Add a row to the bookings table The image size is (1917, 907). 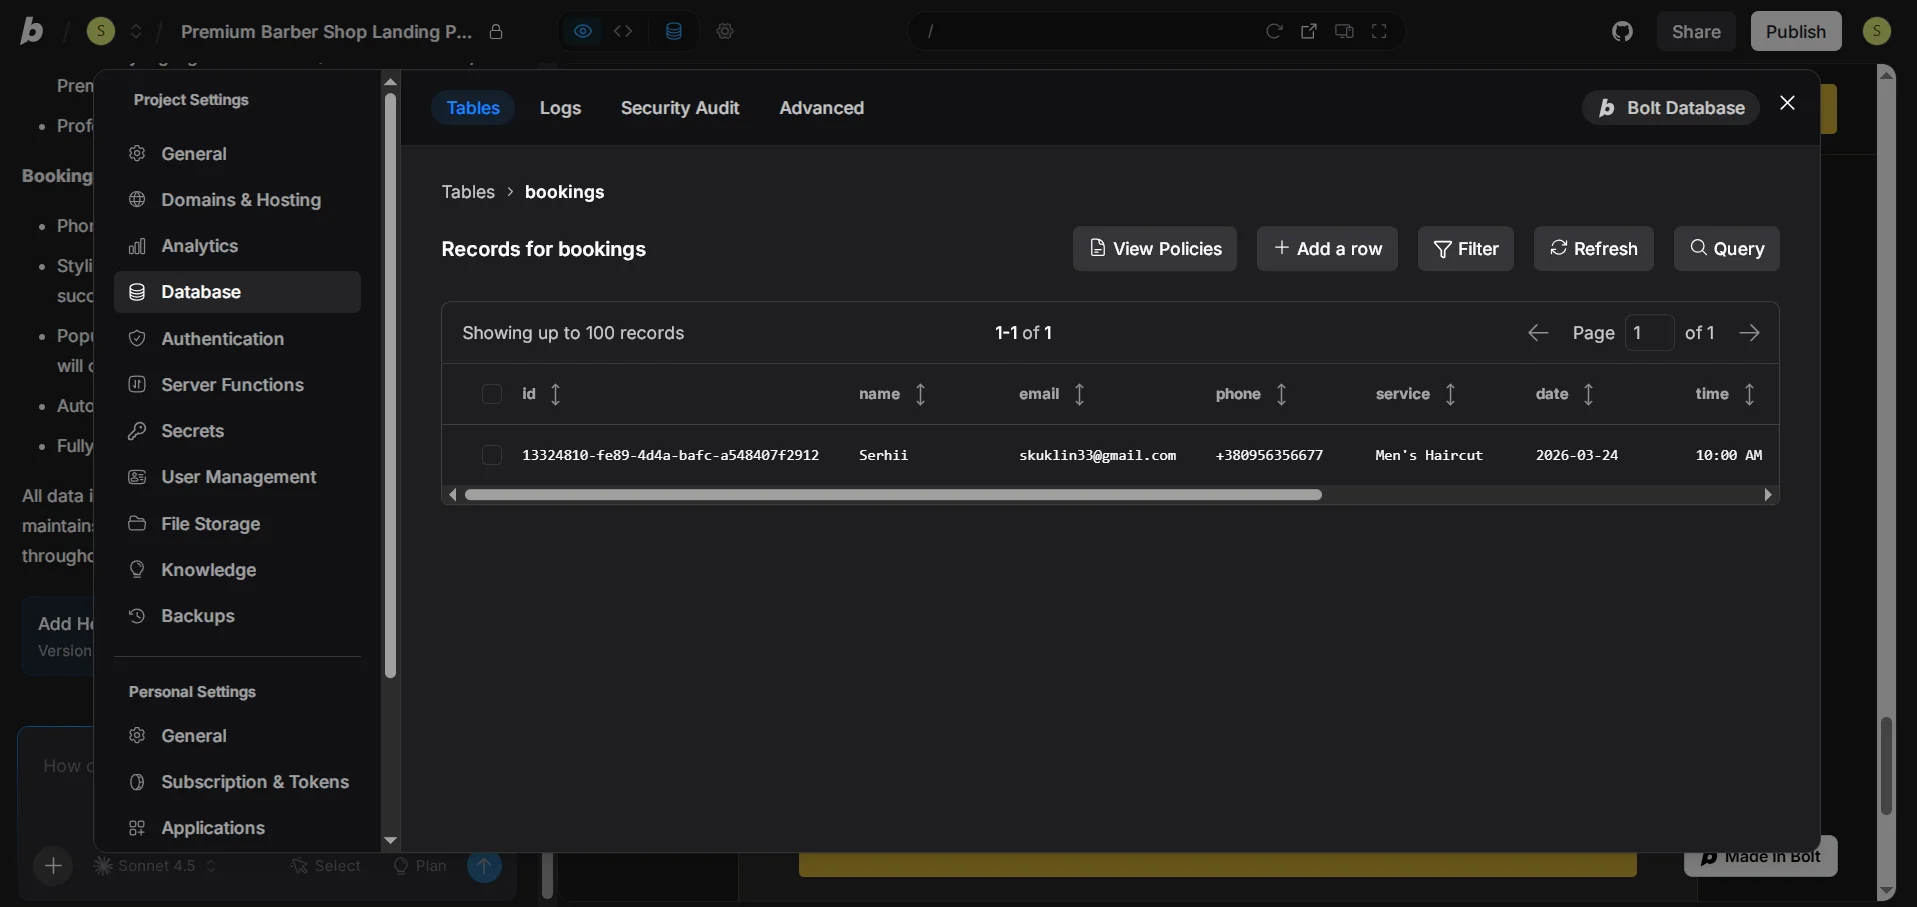click(1327, 248)
